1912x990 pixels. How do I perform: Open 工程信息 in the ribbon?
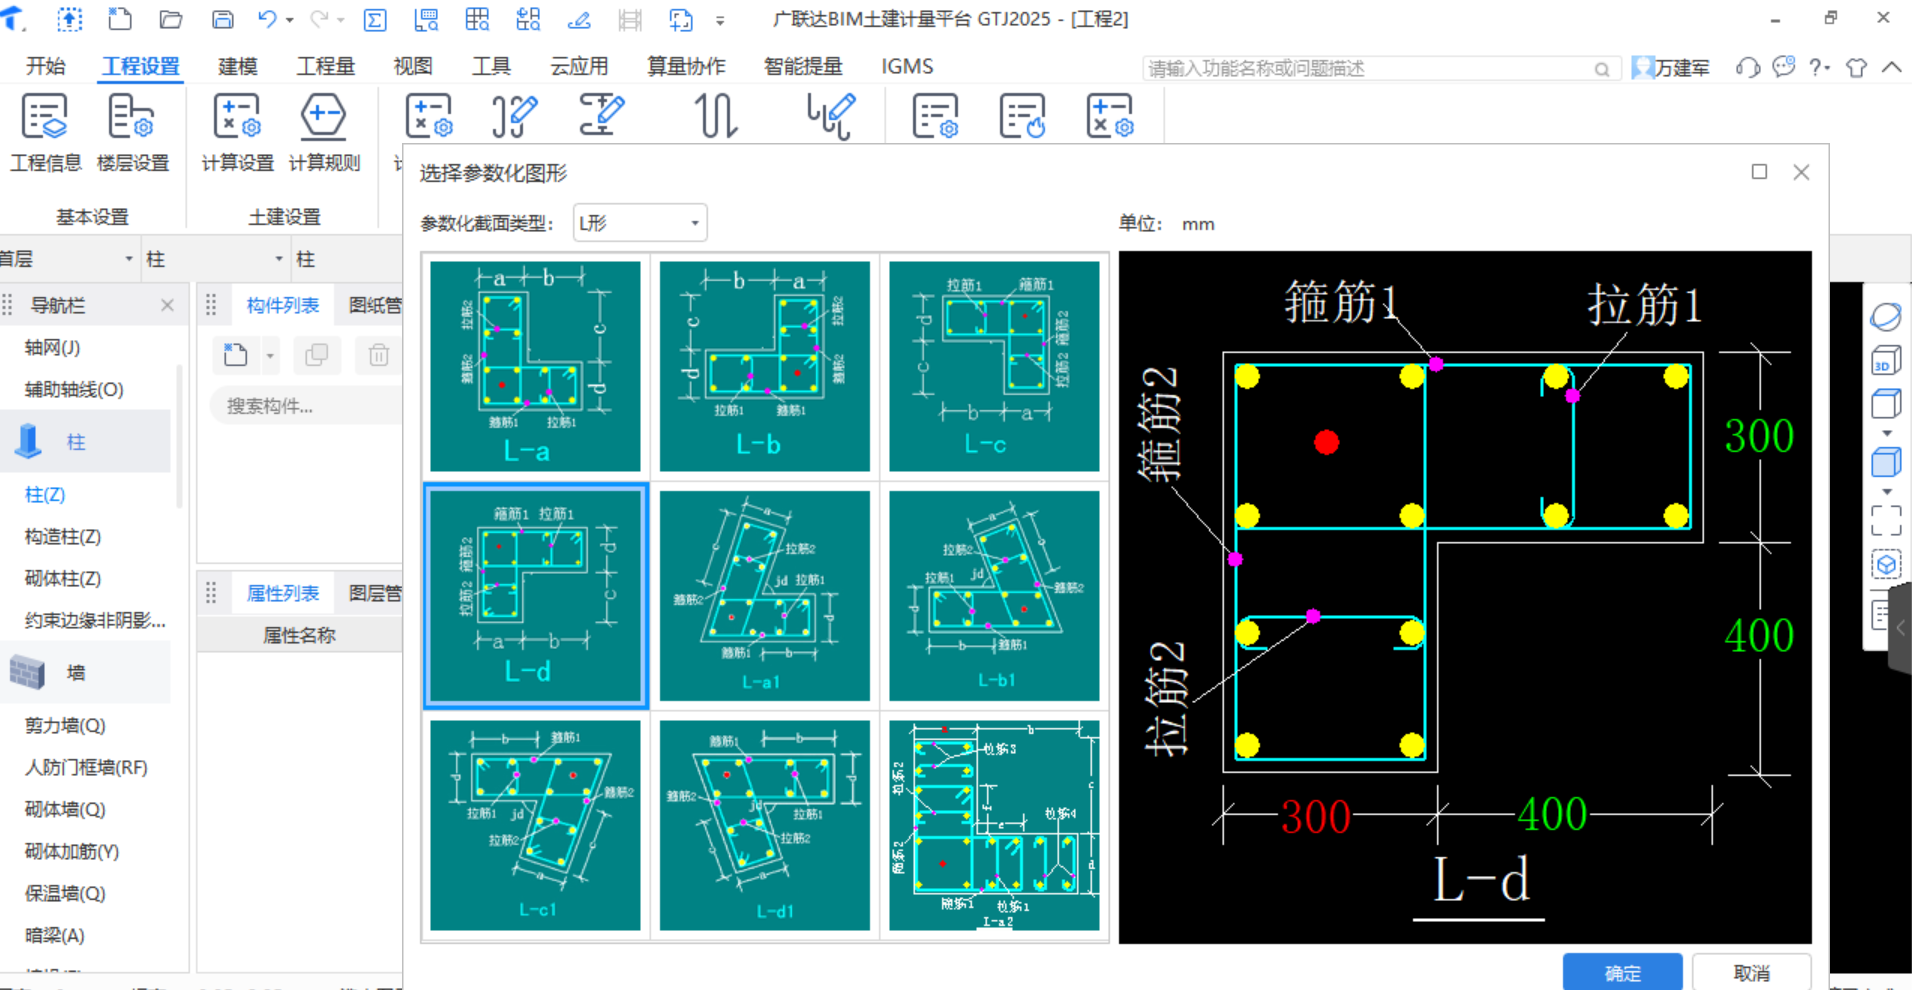(x=44, y=135)
